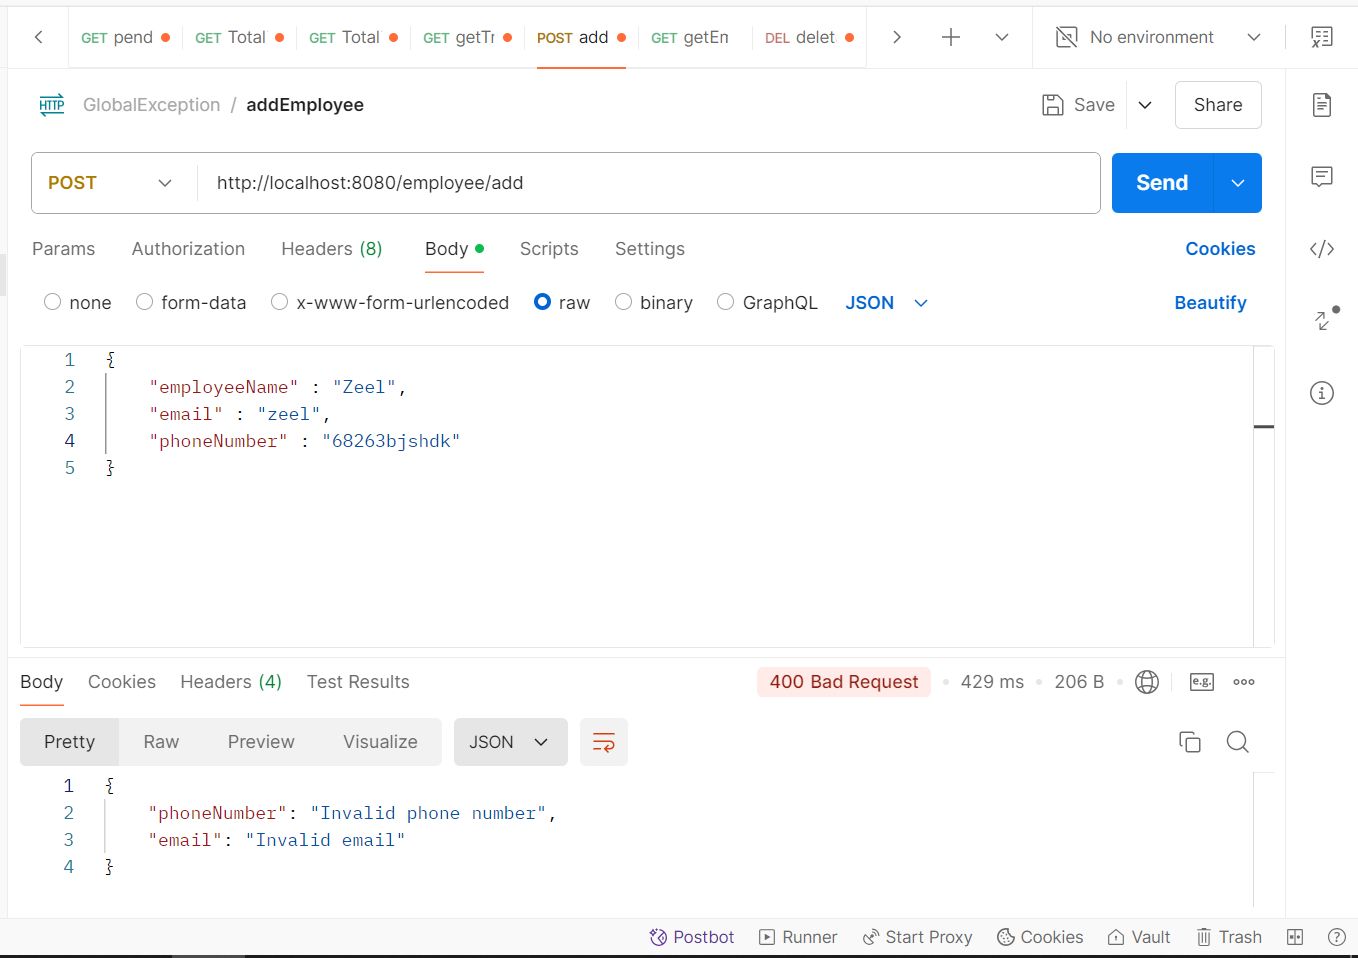
Task: Expand the Send button options arrow
Action: [x=1238, y=183]
